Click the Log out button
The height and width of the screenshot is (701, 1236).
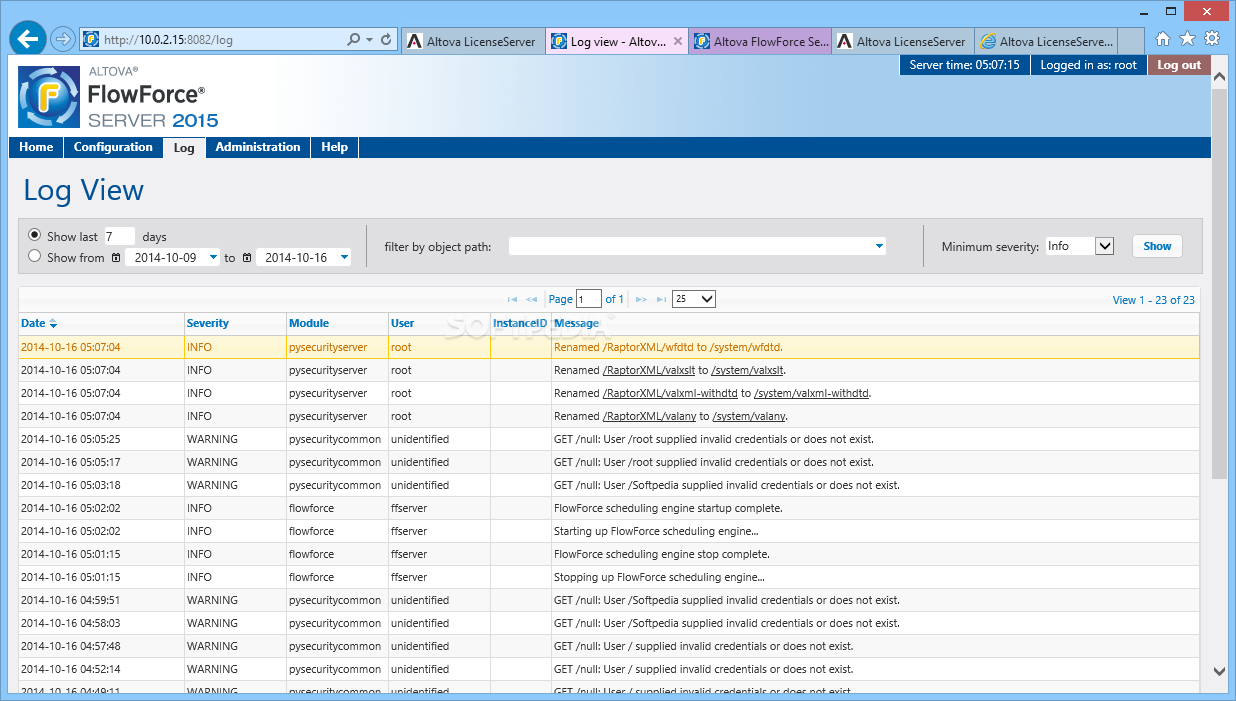(1179, 65)
